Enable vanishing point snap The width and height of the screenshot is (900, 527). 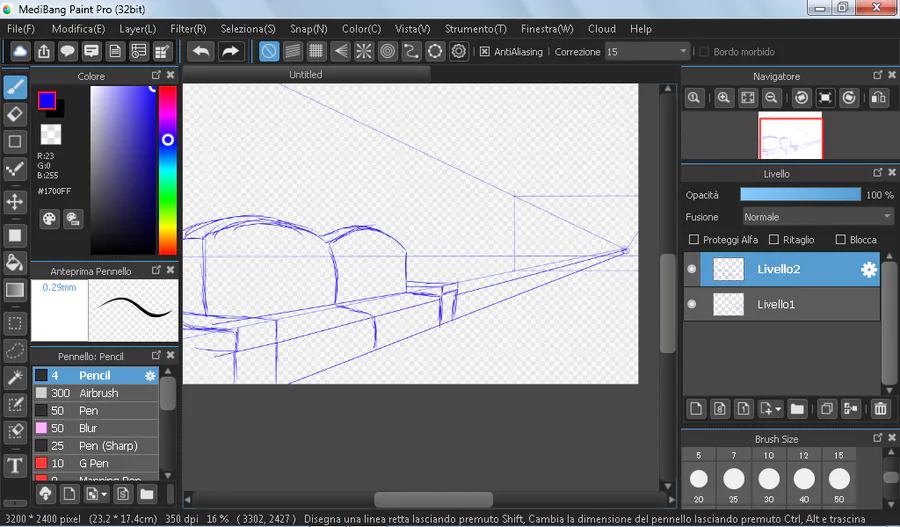(x=340, y=52)
